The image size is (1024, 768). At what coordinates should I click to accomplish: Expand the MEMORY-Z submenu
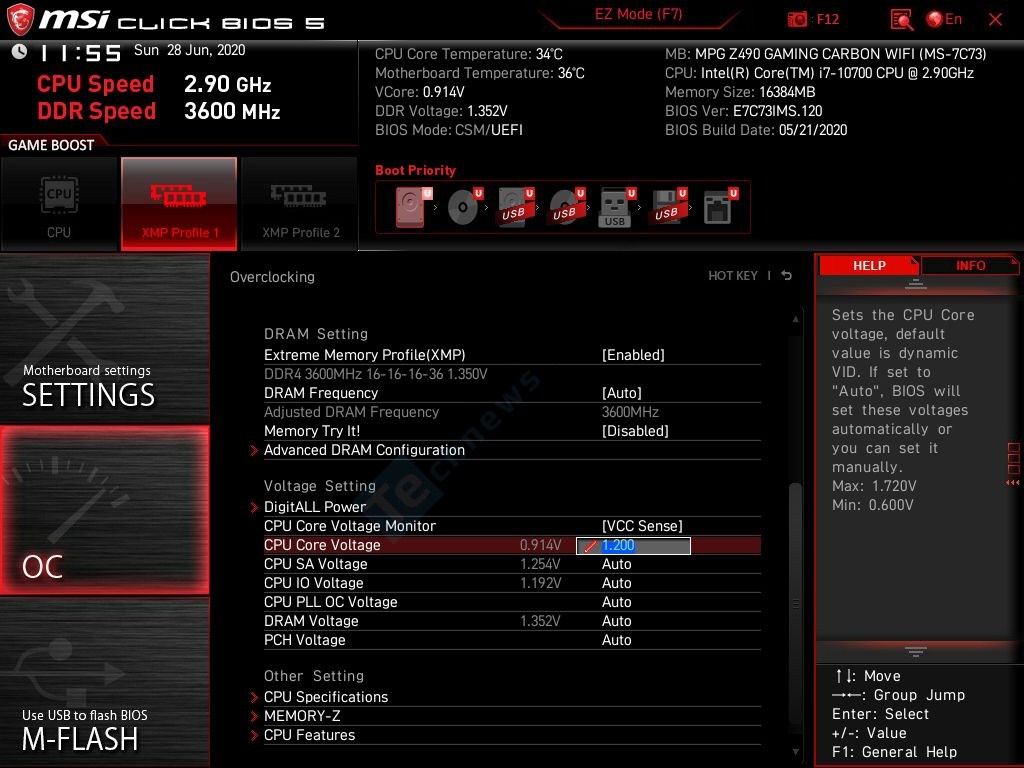(302, 716)
